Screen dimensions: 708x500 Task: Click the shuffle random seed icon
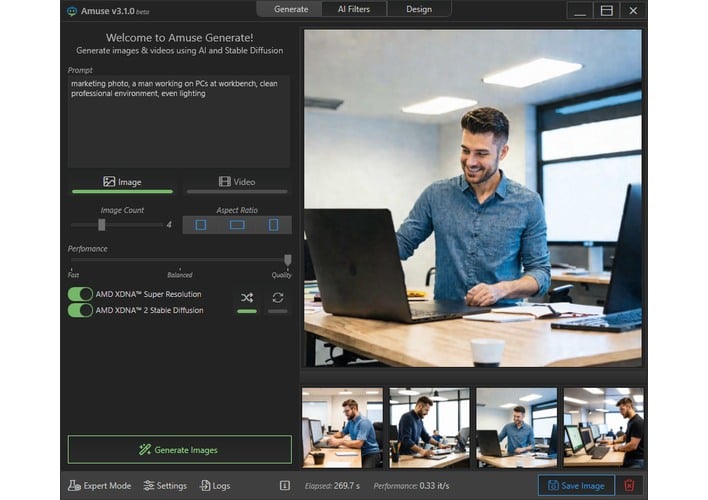[247, 297]
